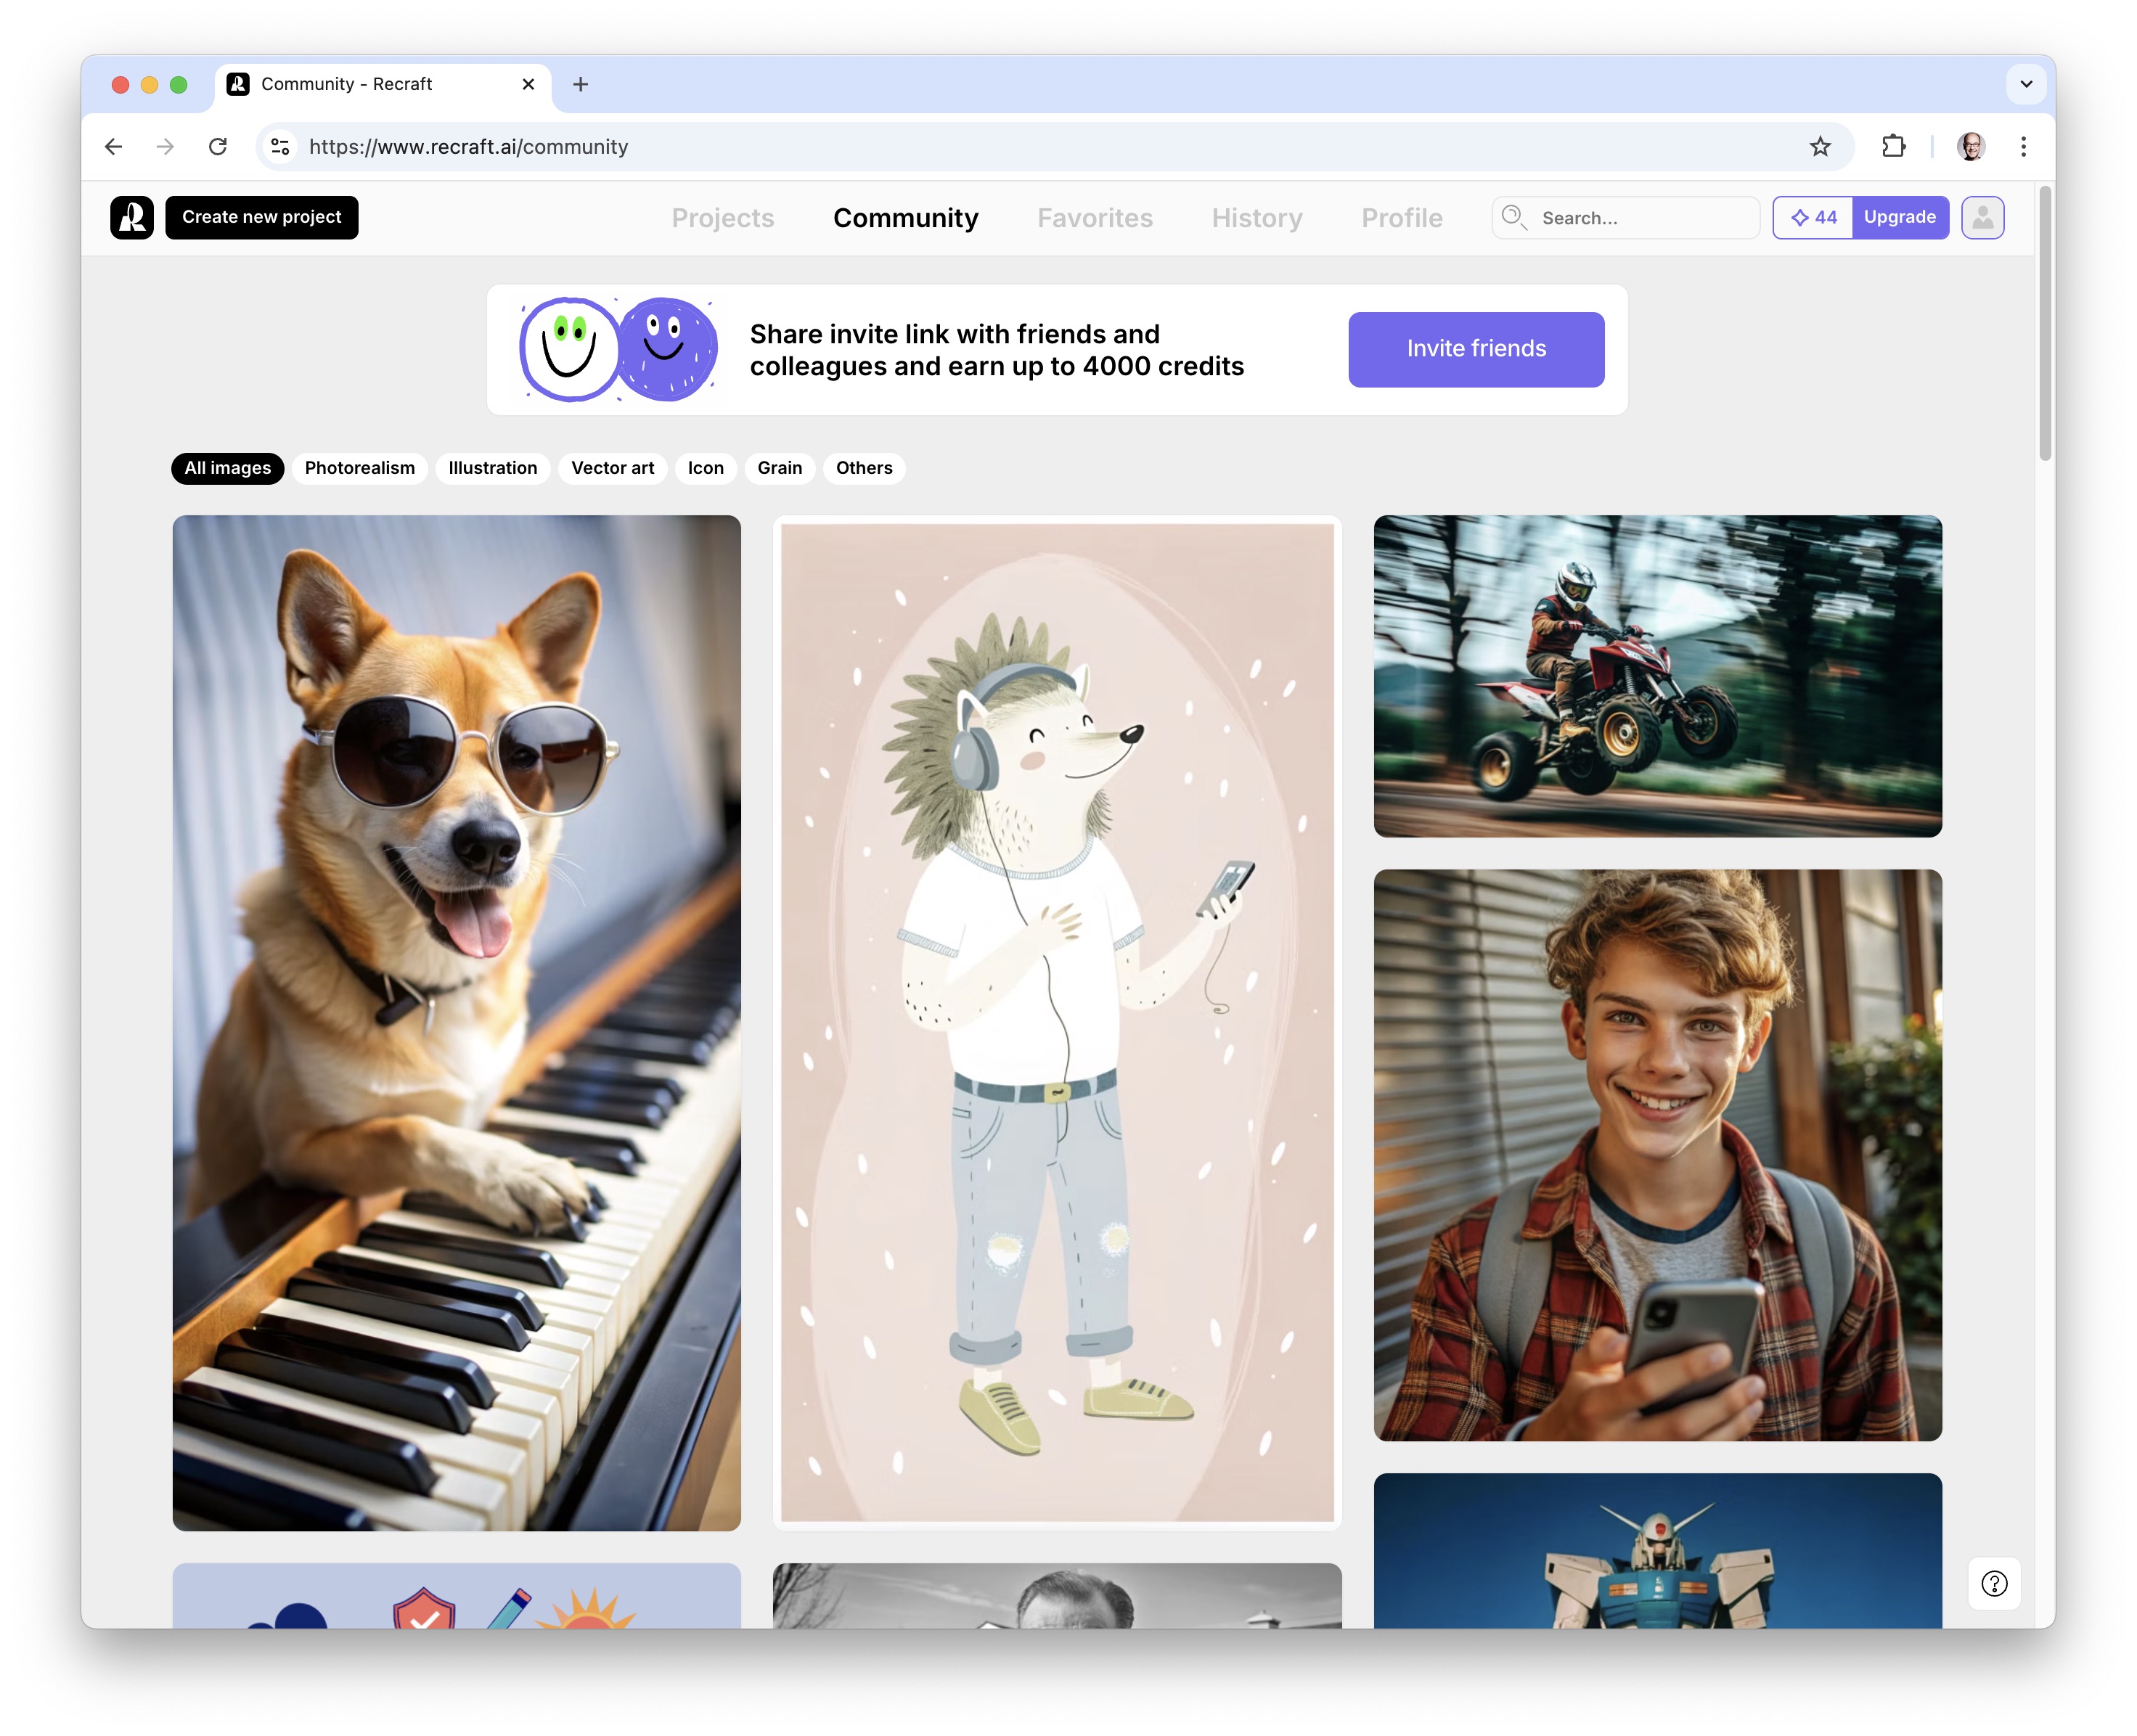Switch to the Projects tab
Viewport: 2137px width, 1736px height.
[x=722, y=218]
